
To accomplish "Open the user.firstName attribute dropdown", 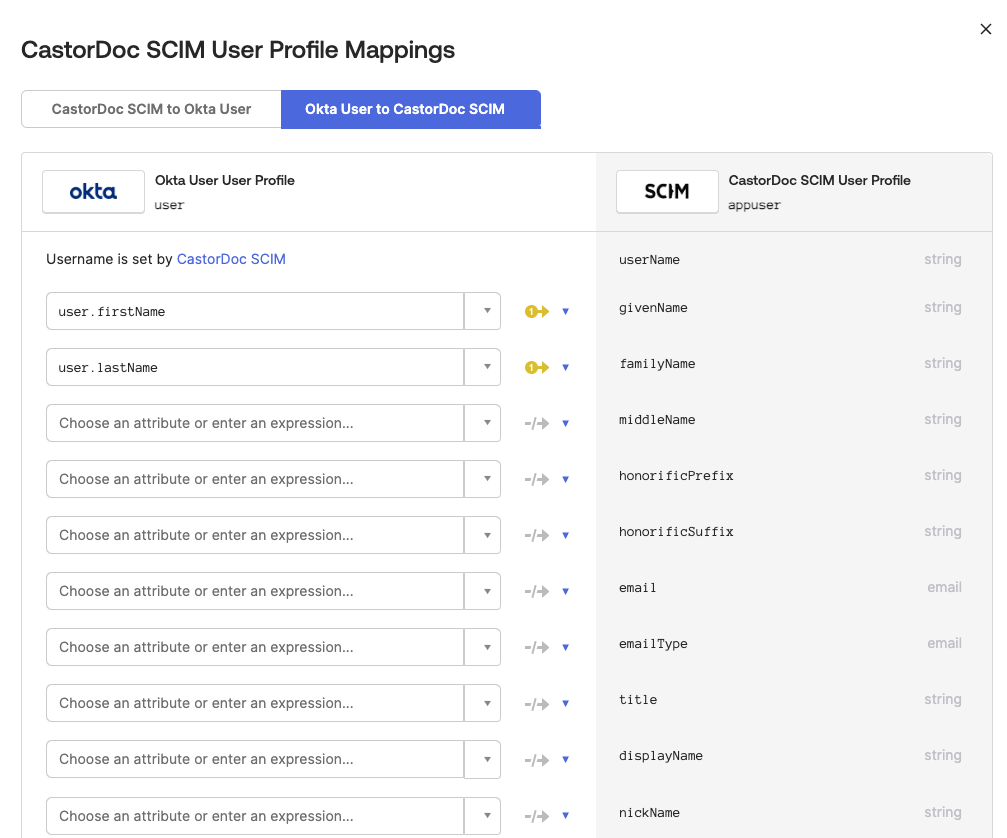I will pyautogui.click(x=485, y=311).
